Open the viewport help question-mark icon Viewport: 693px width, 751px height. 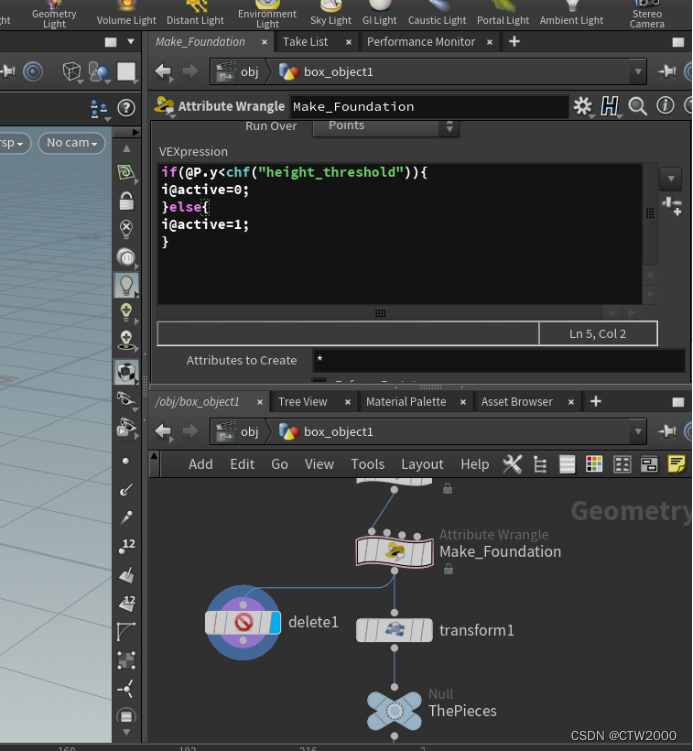126,108
